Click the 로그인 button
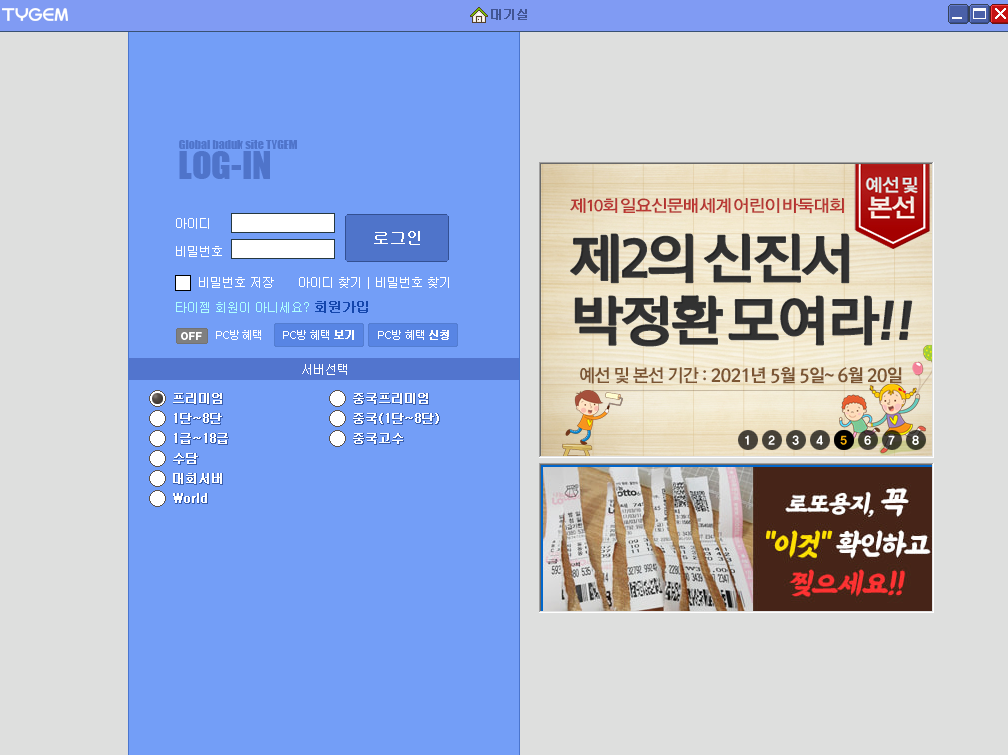Image resolution: width=1008 pixels, height=755 pixels. [x=397, y=238]
